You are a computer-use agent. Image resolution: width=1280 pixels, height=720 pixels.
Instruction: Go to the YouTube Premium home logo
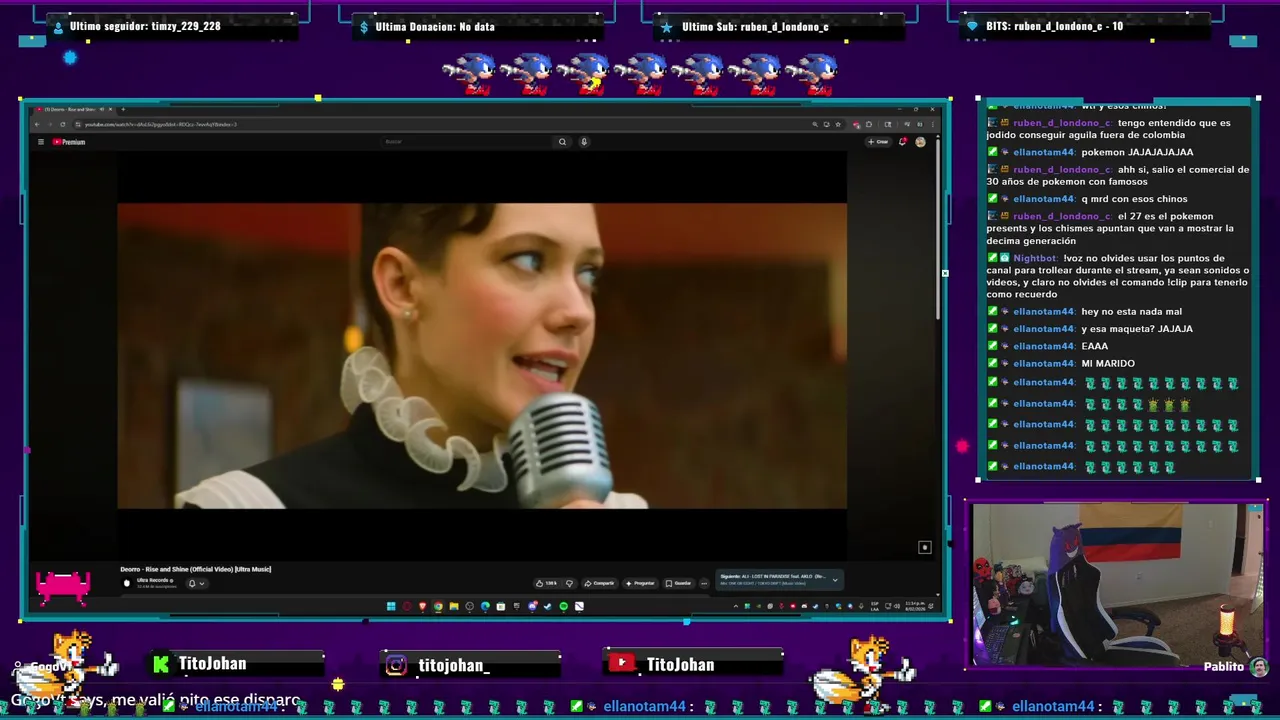coord(69,142)
